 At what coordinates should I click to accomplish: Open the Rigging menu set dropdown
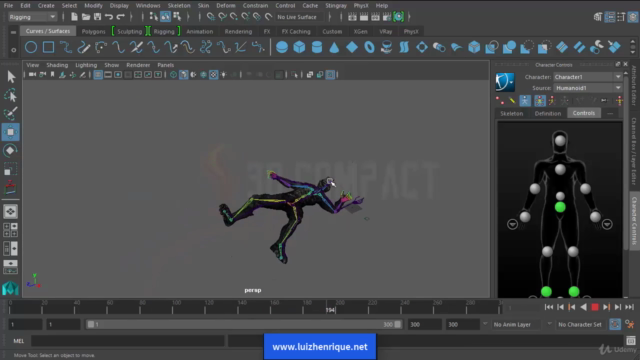coord(32,17)
